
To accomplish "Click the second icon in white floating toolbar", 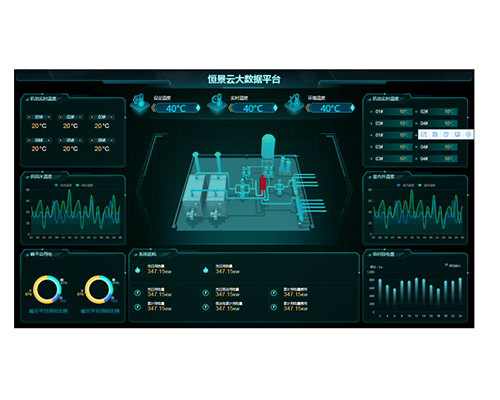I will (435, 134).
